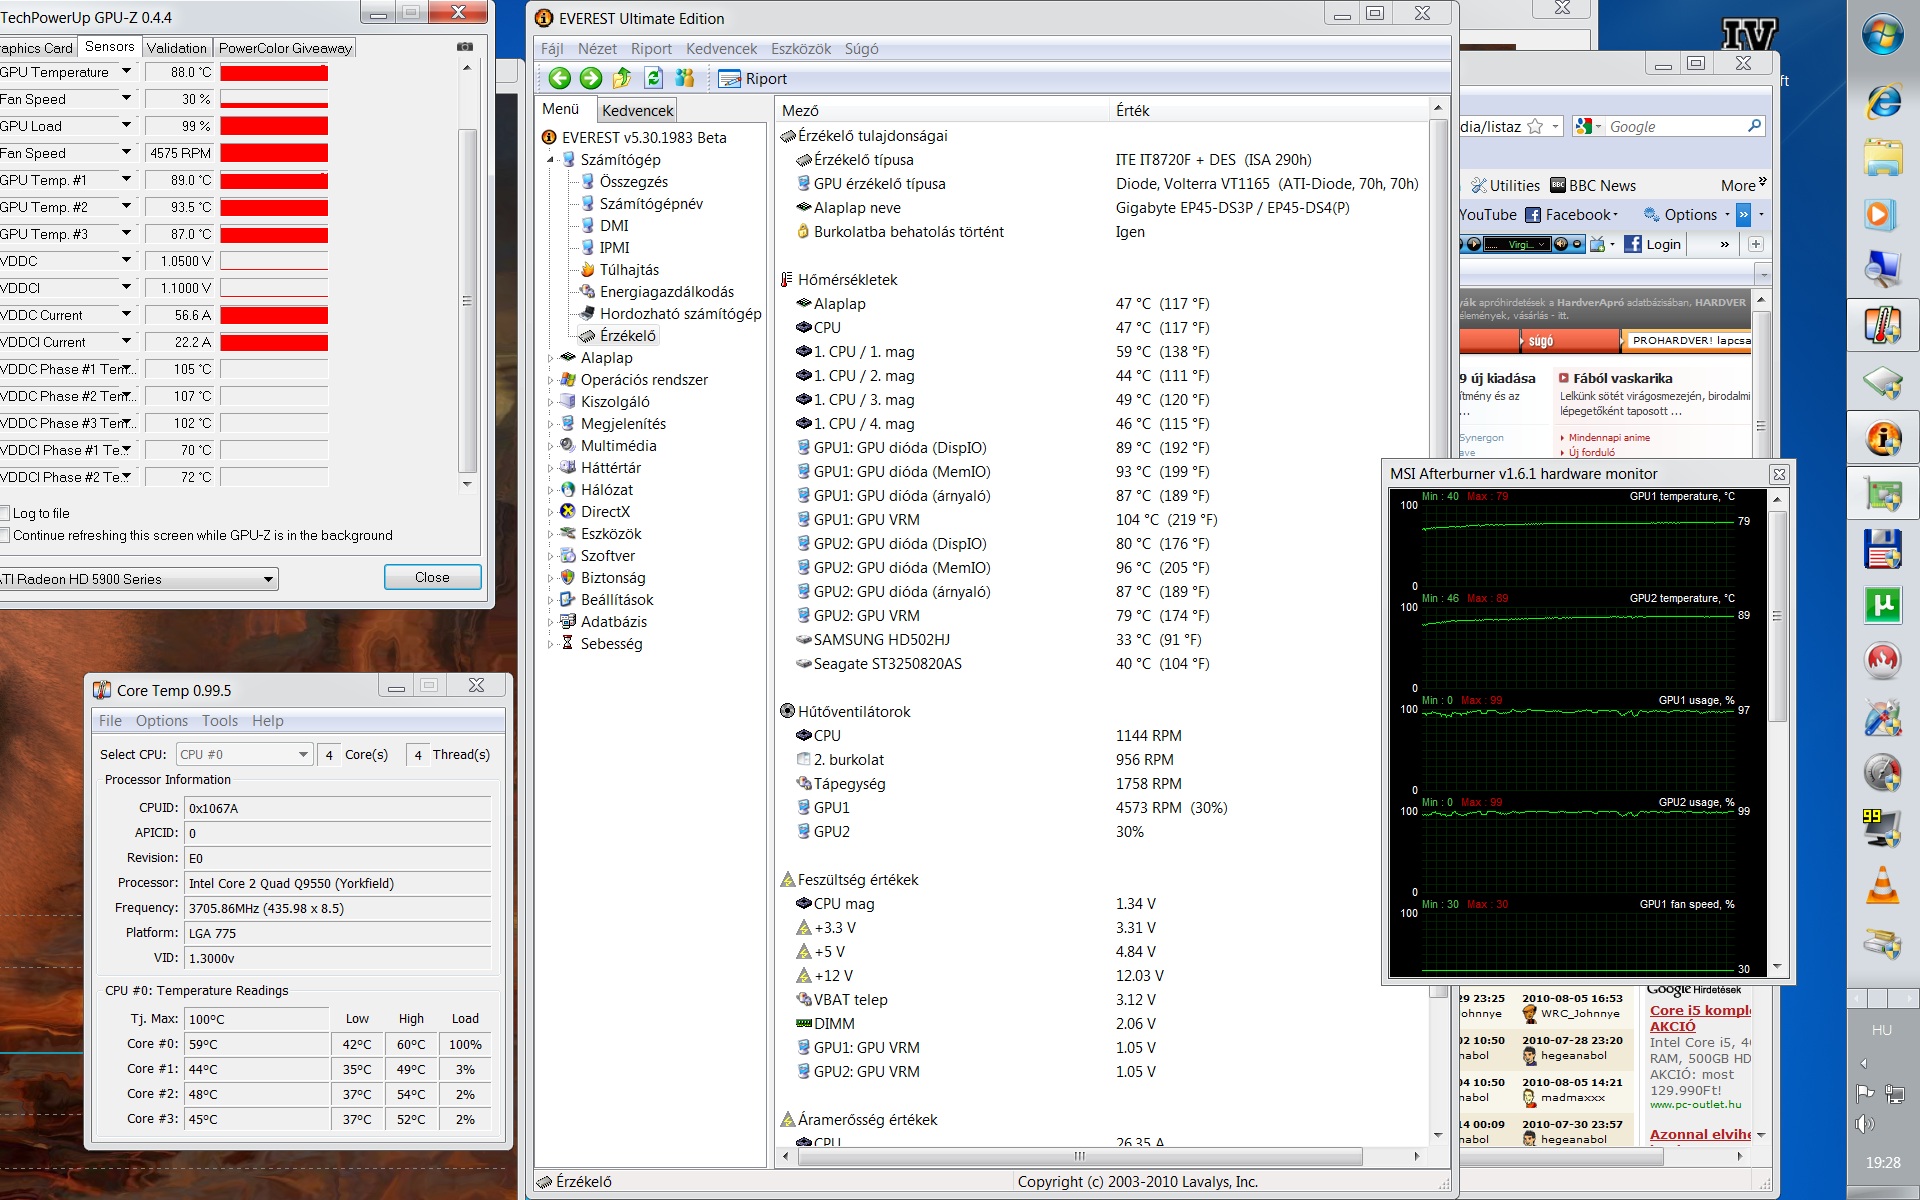
Task: Toggle Continue refreshing in background checkbox
Action: coord(4,535)
